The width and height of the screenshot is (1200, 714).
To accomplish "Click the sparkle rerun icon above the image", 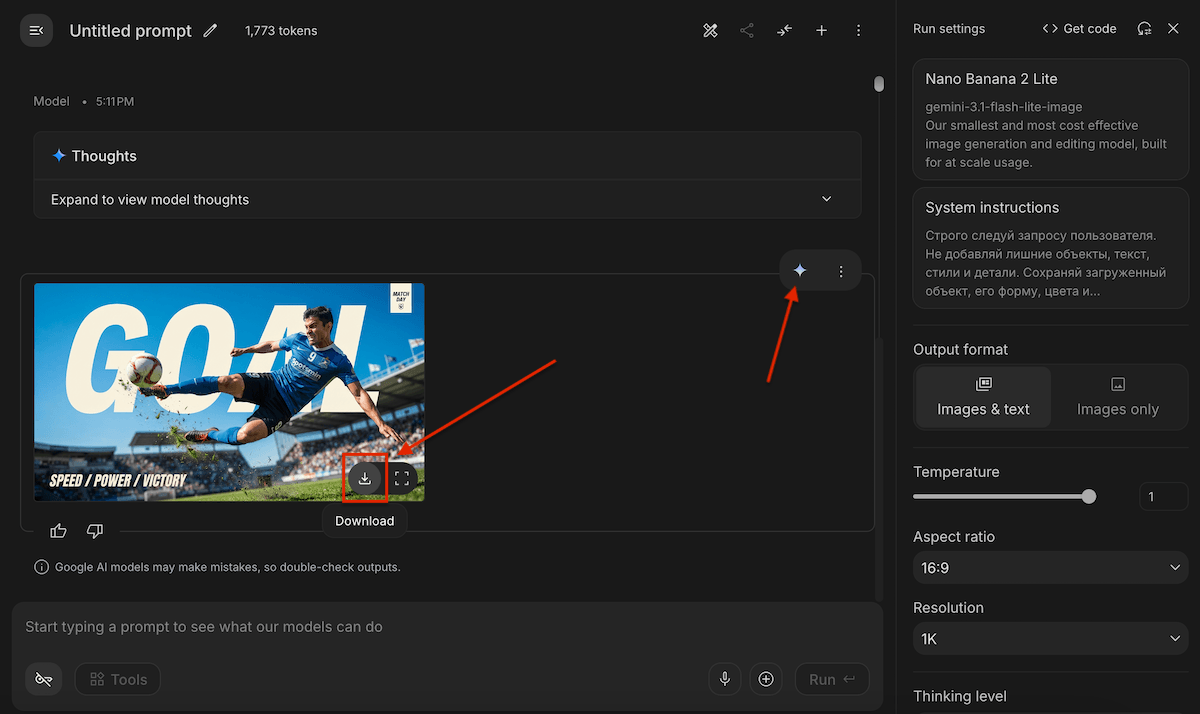I will tap(800, 270).
